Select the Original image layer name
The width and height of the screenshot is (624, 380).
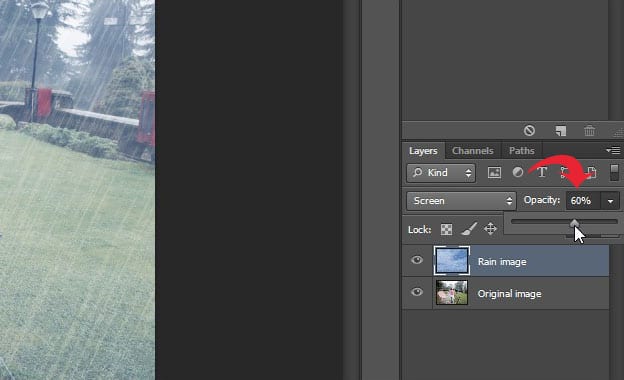click(509, 294)
